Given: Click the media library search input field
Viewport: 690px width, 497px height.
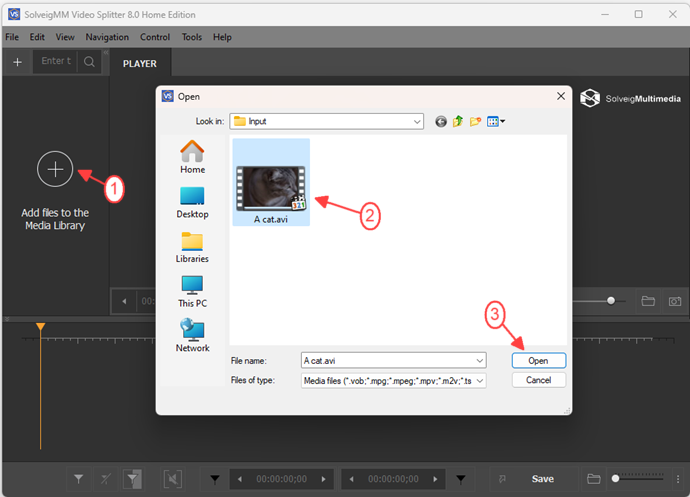Looking at the screenshot, I should [x=56, y=61].
